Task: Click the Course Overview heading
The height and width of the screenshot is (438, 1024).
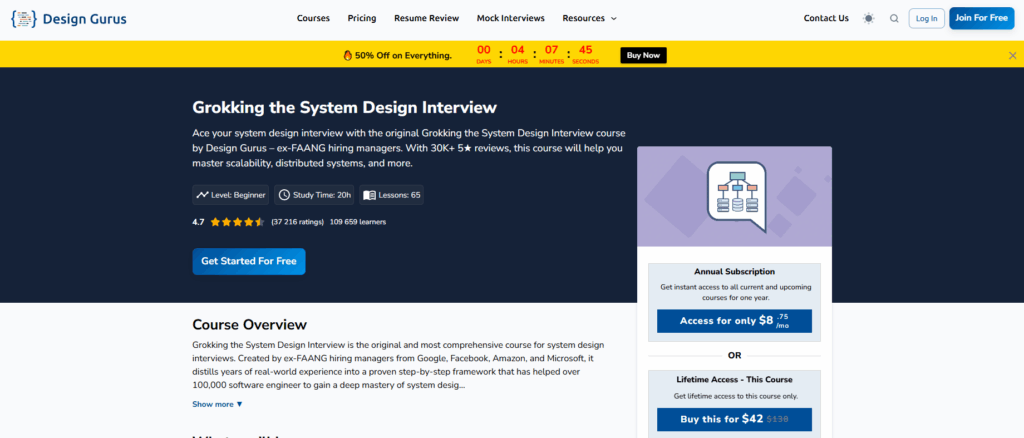Action: [249, 324]
